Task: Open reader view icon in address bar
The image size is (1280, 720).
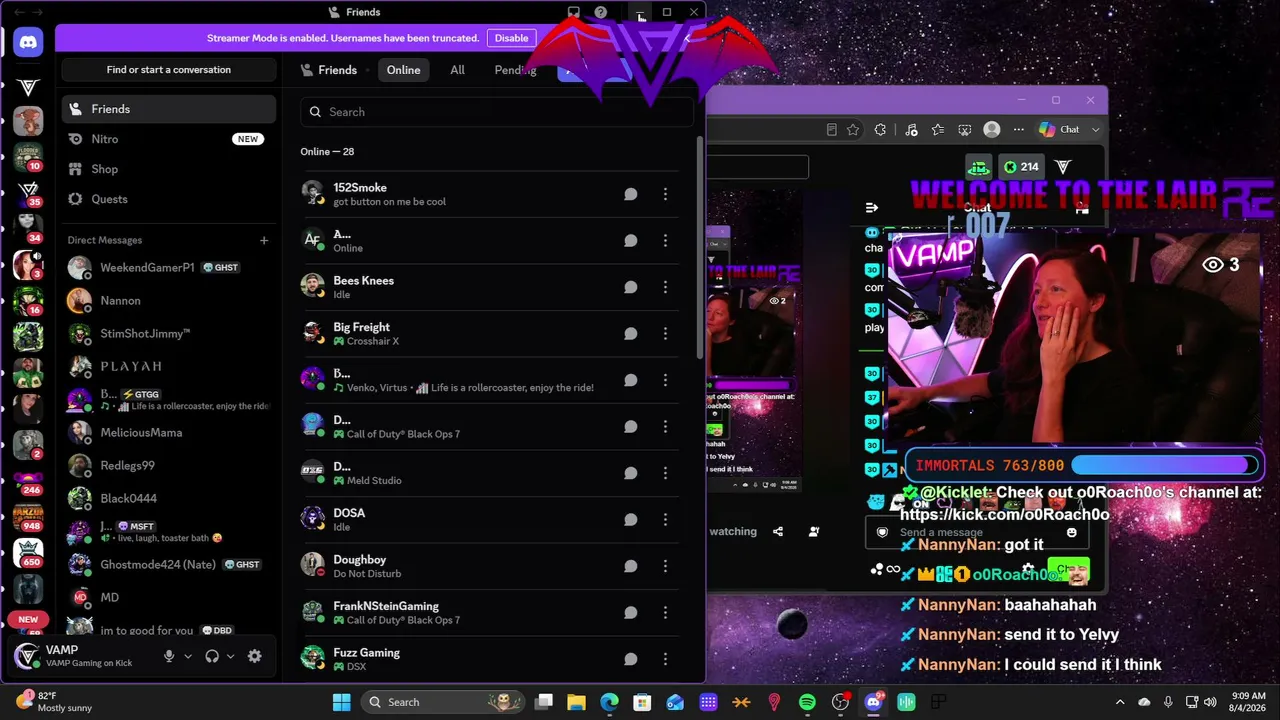Action: tap(831, 129)
